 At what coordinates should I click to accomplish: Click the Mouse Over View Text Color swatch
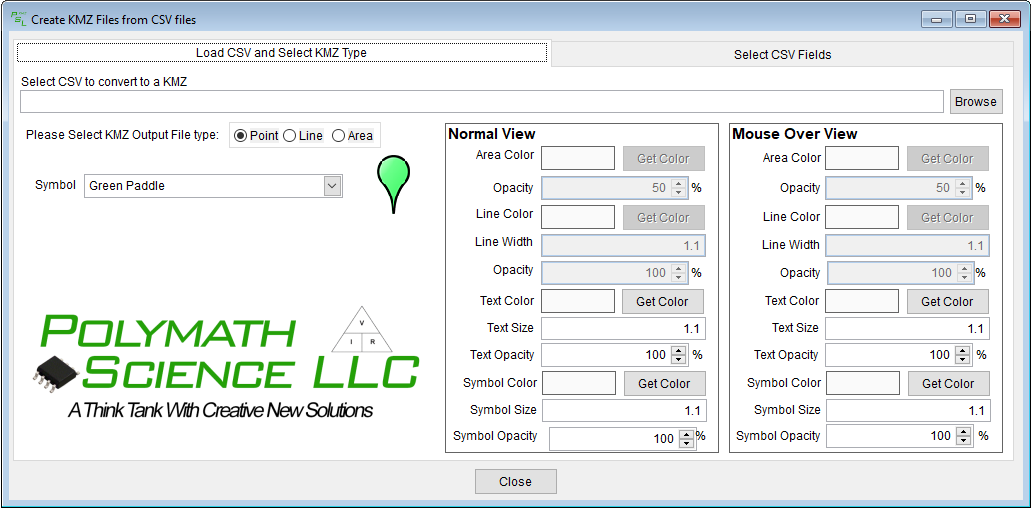pyautogui.click(x=862, y=301)
